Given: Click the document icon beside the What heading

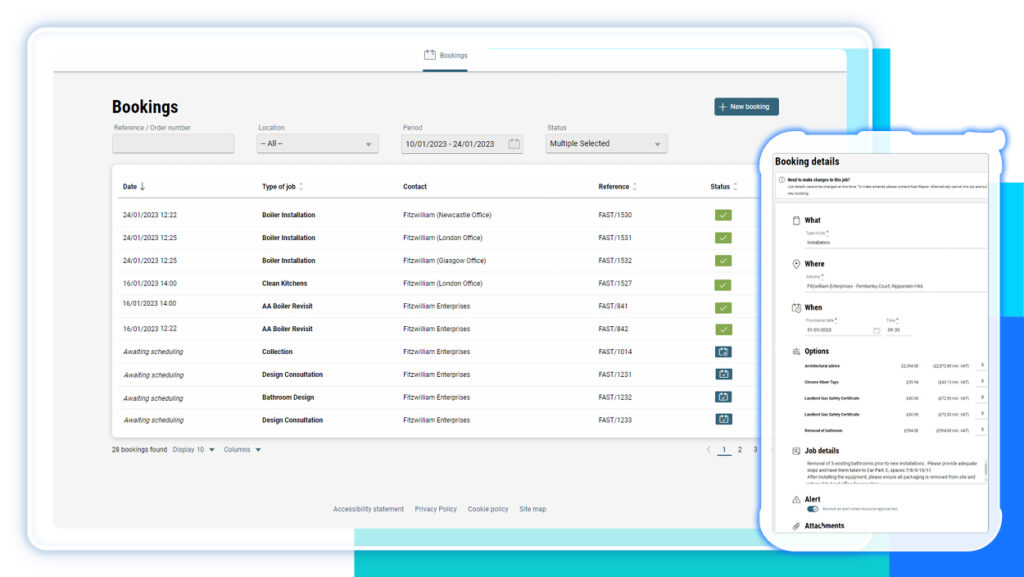Looking at the screenshot, I should click(797, 219).
